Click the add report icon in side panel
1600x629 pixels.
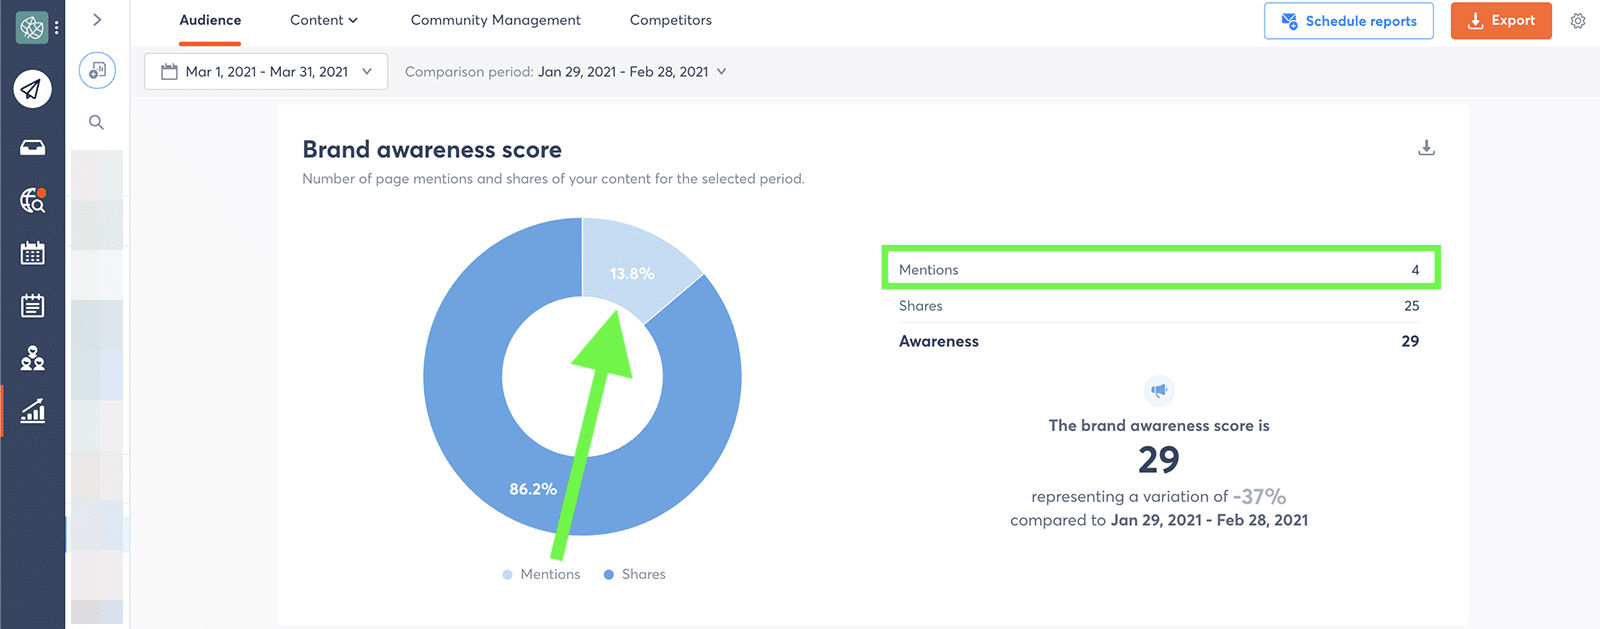[x=97, y=70]
